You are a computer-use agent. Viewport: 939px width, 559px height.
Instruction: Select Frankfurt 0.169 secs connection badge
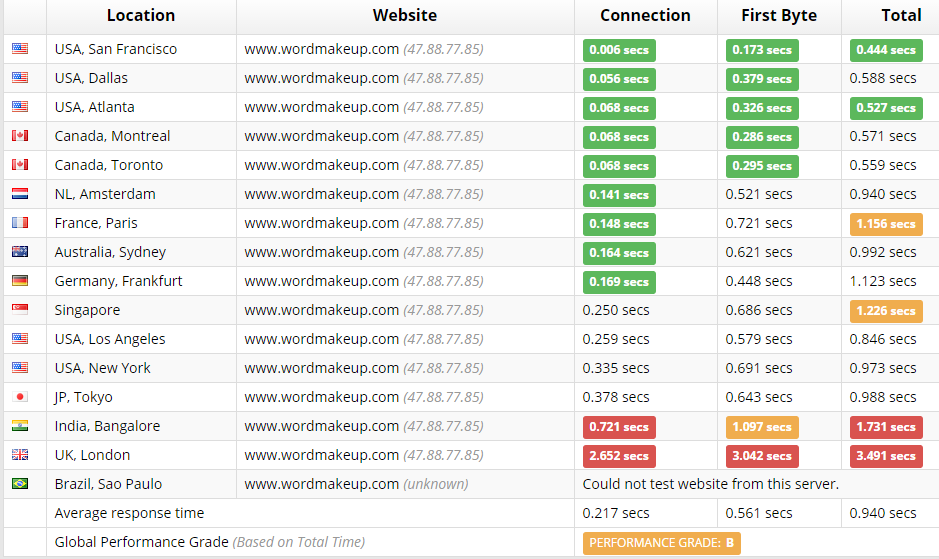(619, 282)
